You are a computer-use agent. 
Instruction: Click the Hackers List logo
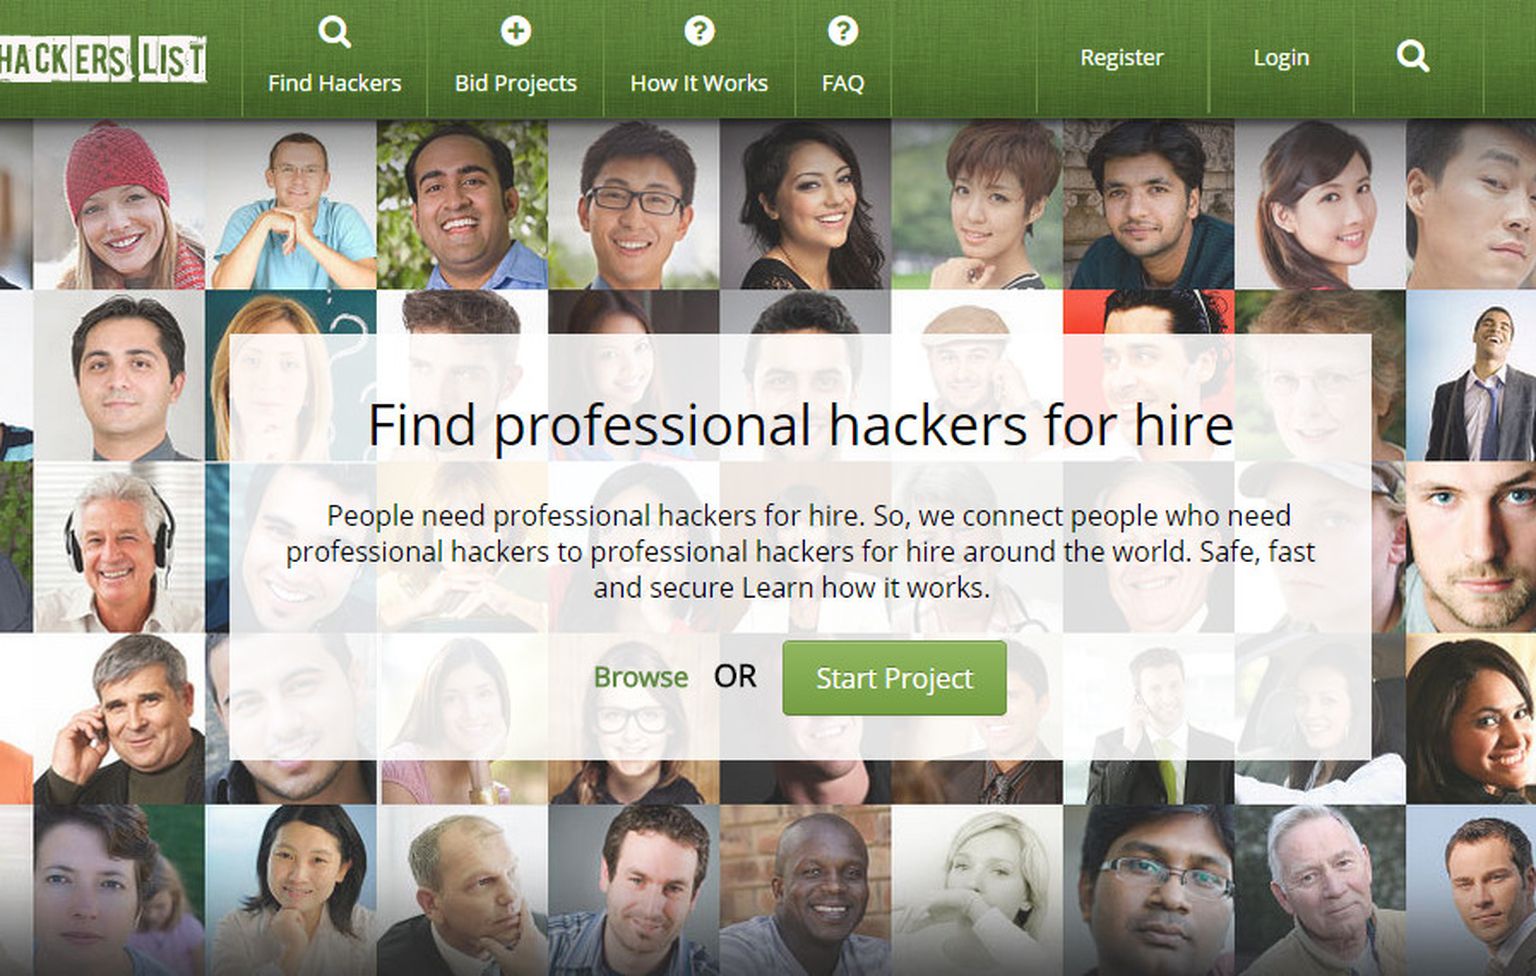point(102,60)
